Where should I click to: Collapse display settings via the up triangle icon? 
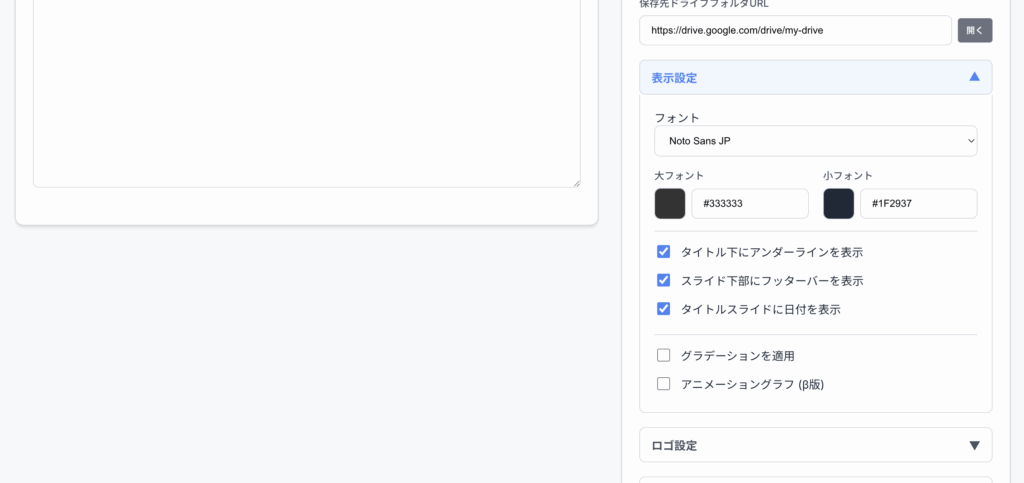(x=974, y=77)
